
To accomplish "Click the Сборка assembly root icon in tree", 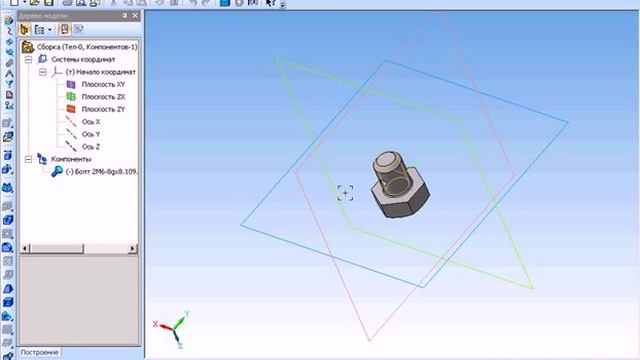I will (x=28, y=47).
